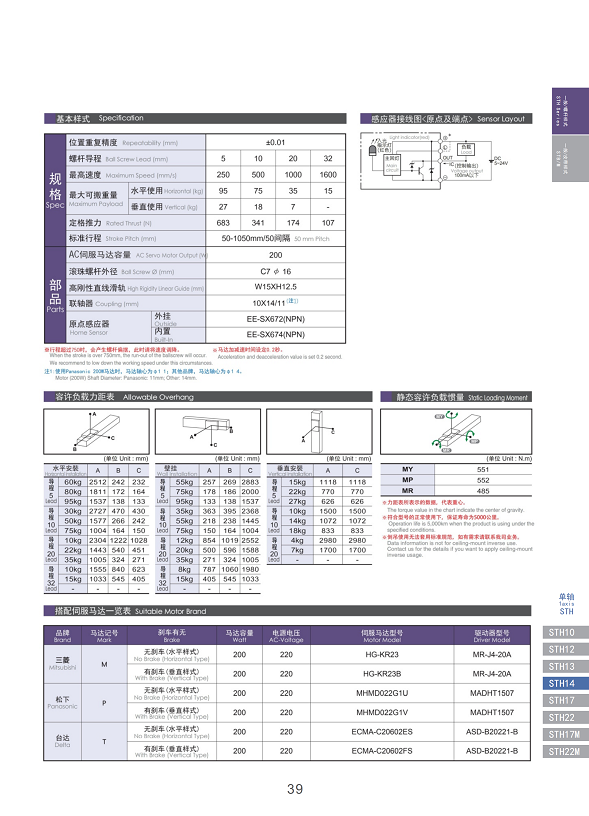Viewport: 589px width, 816px height.
Task: Click the coupling value '10X14/11'
Action: (269, 303)
